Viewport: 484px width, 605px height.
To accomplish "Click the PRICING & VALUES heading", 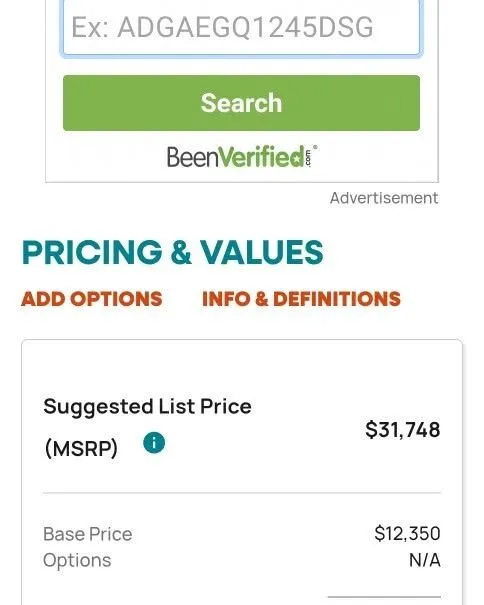I will pos(173,252).
